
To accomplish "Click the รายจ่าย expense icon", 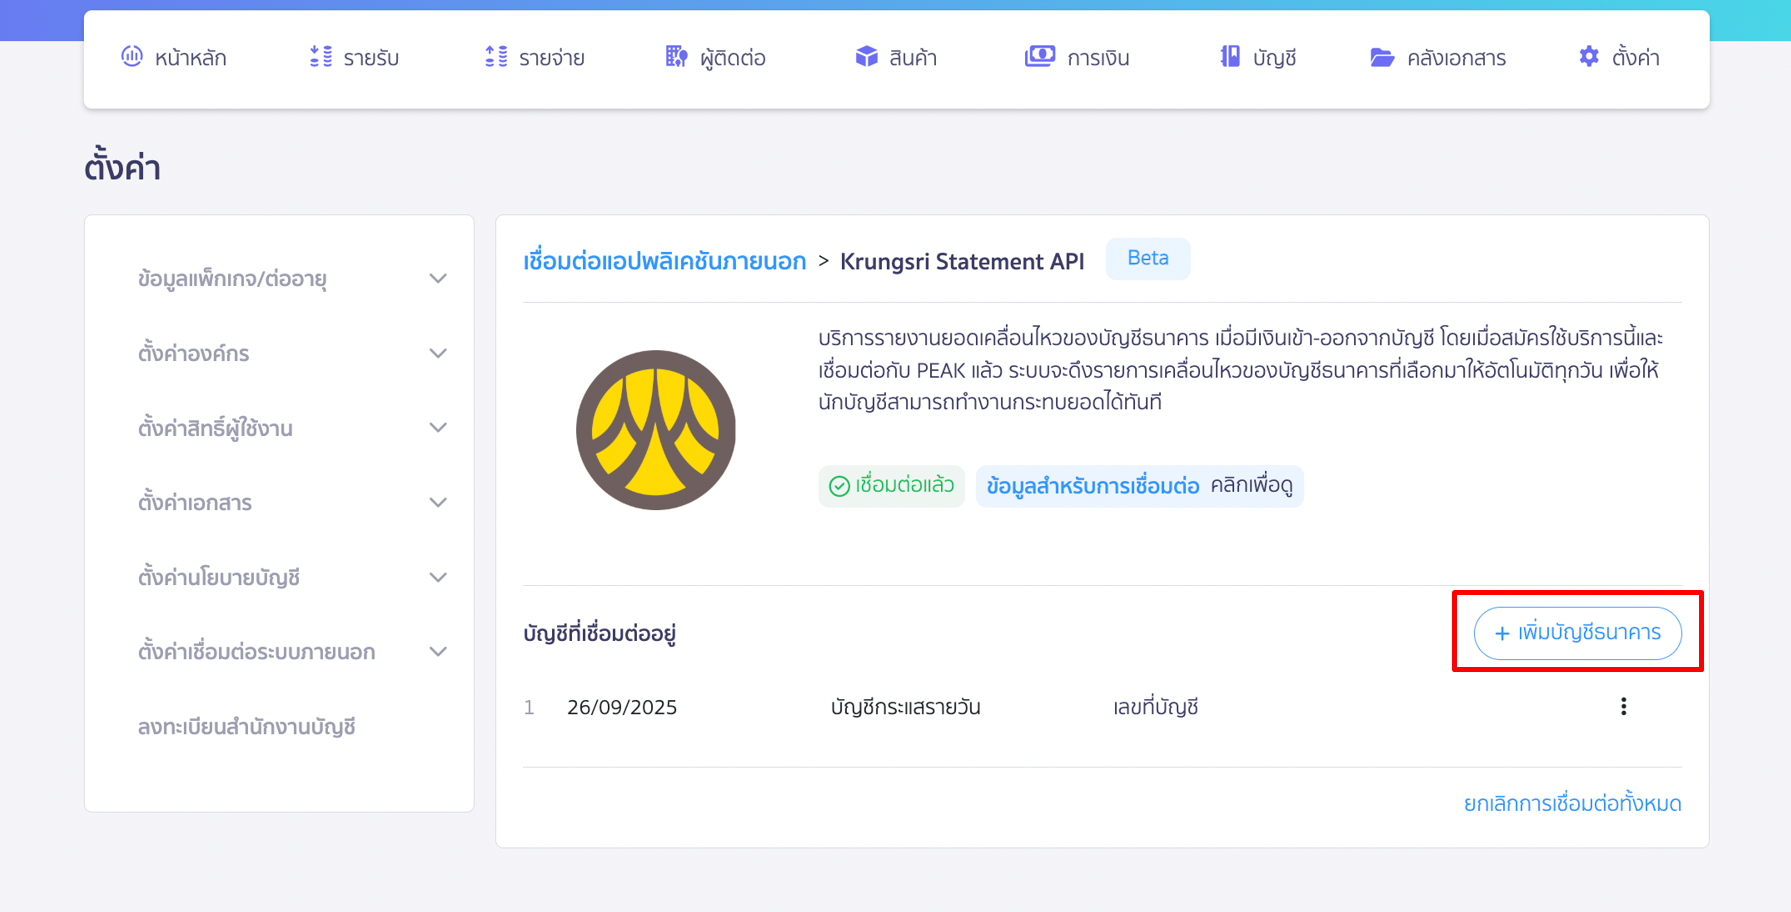I will pos(493,57).
